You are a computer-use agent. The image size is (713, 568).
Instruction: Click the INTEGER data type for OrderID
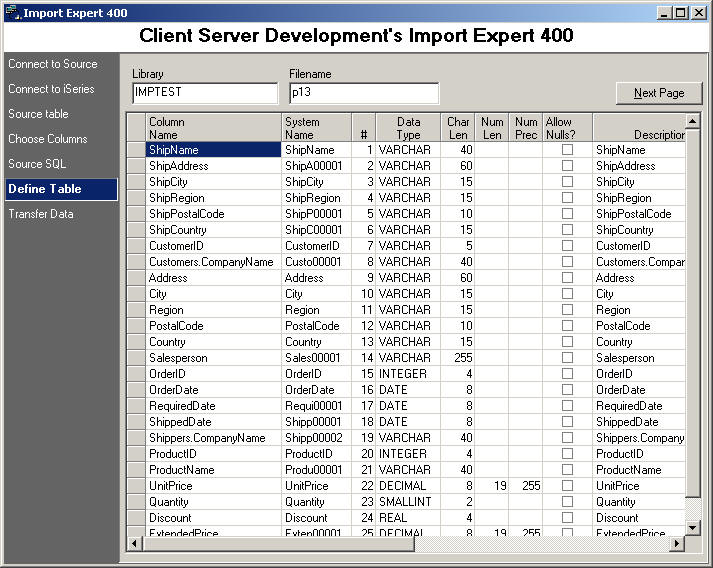(408, 373)
